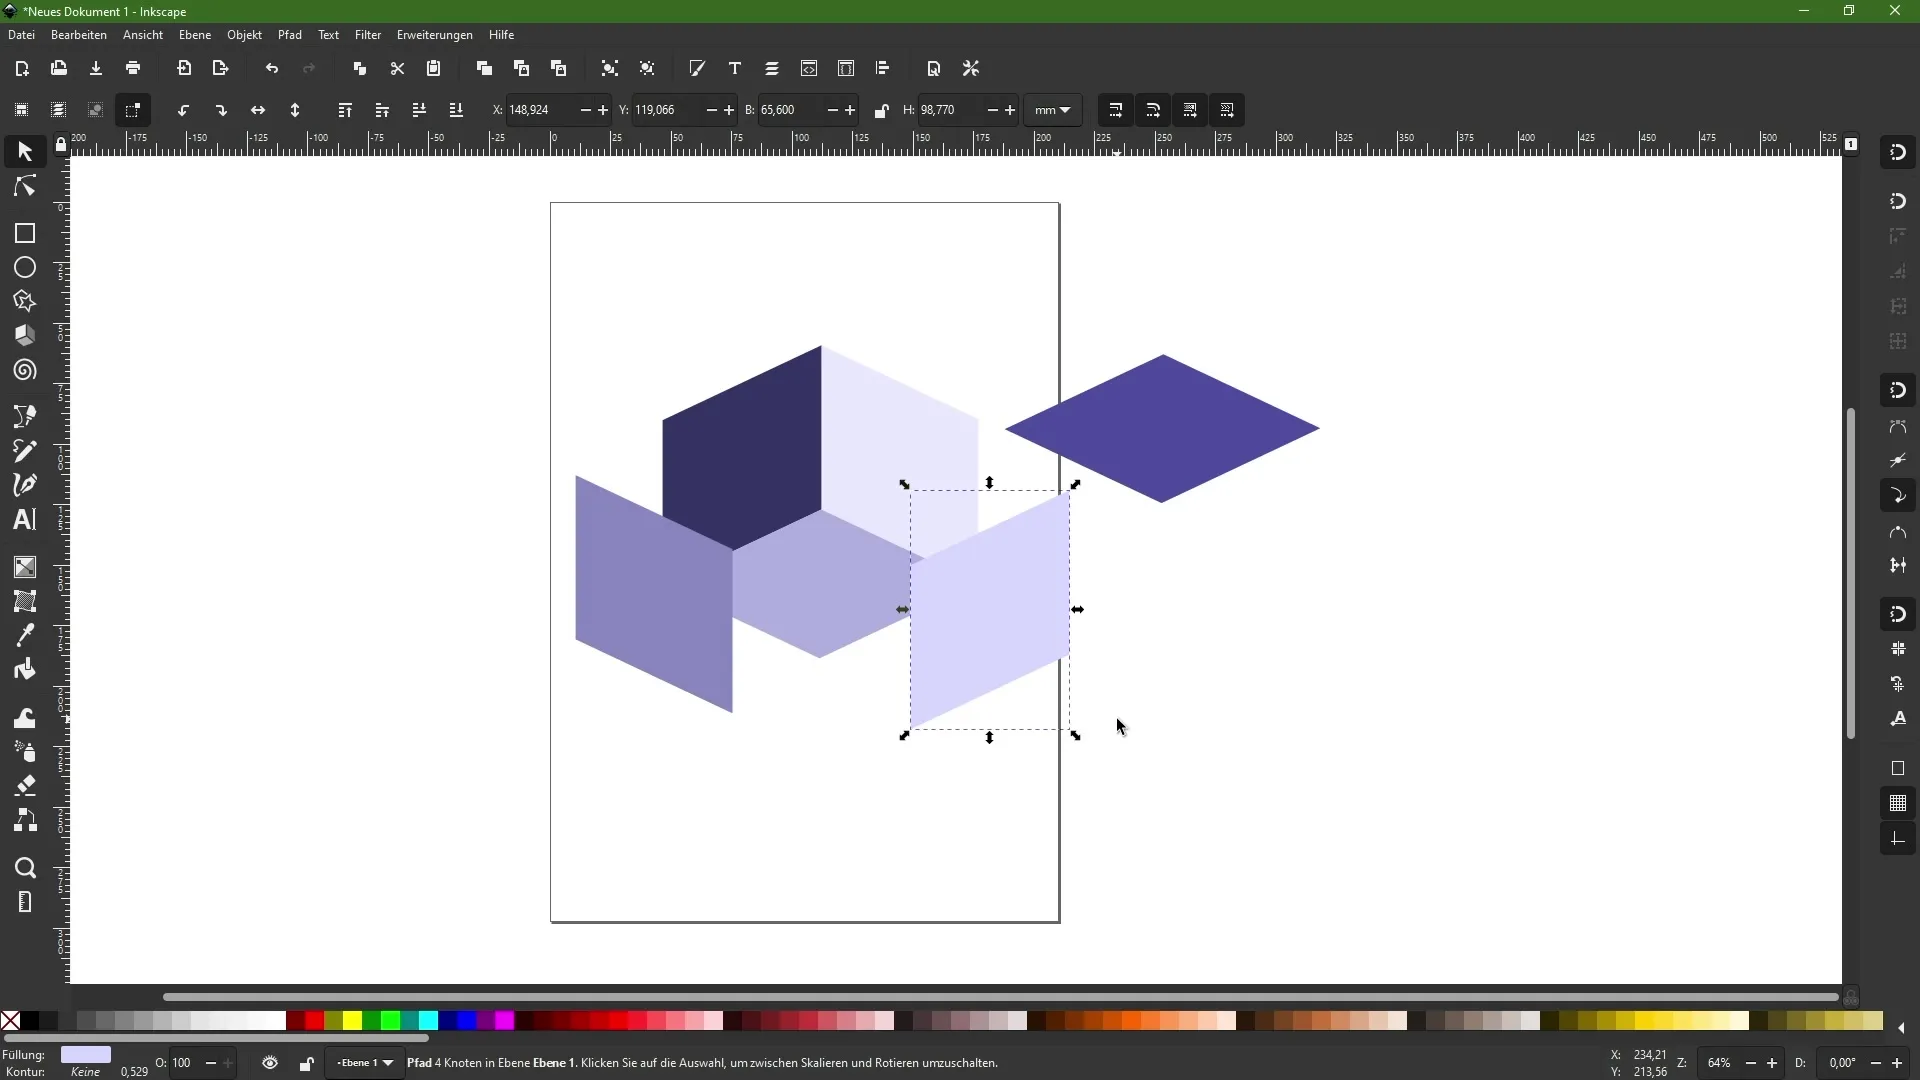Image resolution: width=1920 pixels, height=1080 pixels.
Task: Open the mm units dropdown
Action: pyautogui.click(x=1053, y=110)
